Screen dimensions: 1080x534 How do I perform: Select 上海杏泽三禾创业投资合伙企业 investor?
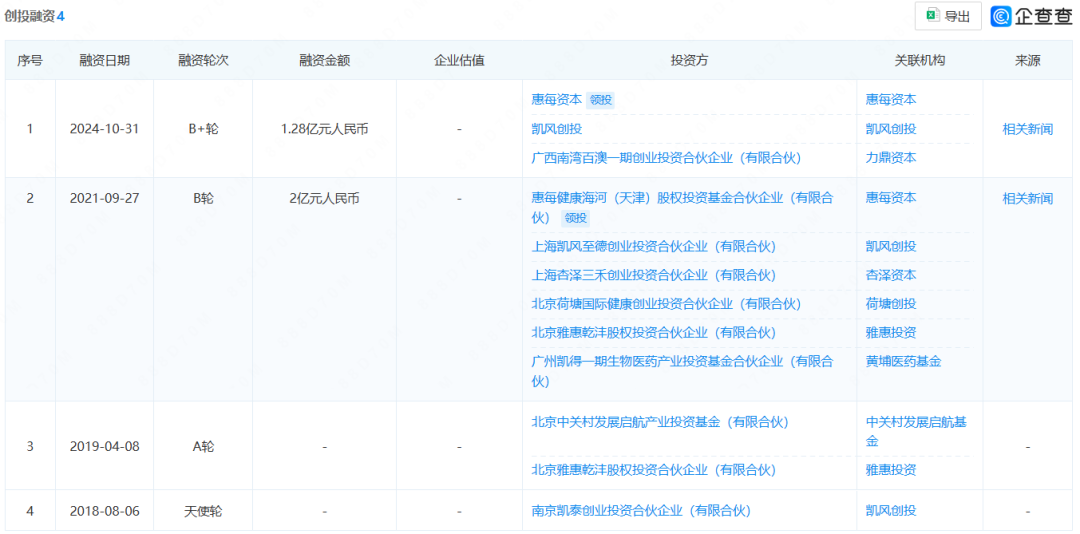pyautogui.click(x=653, y=276)
